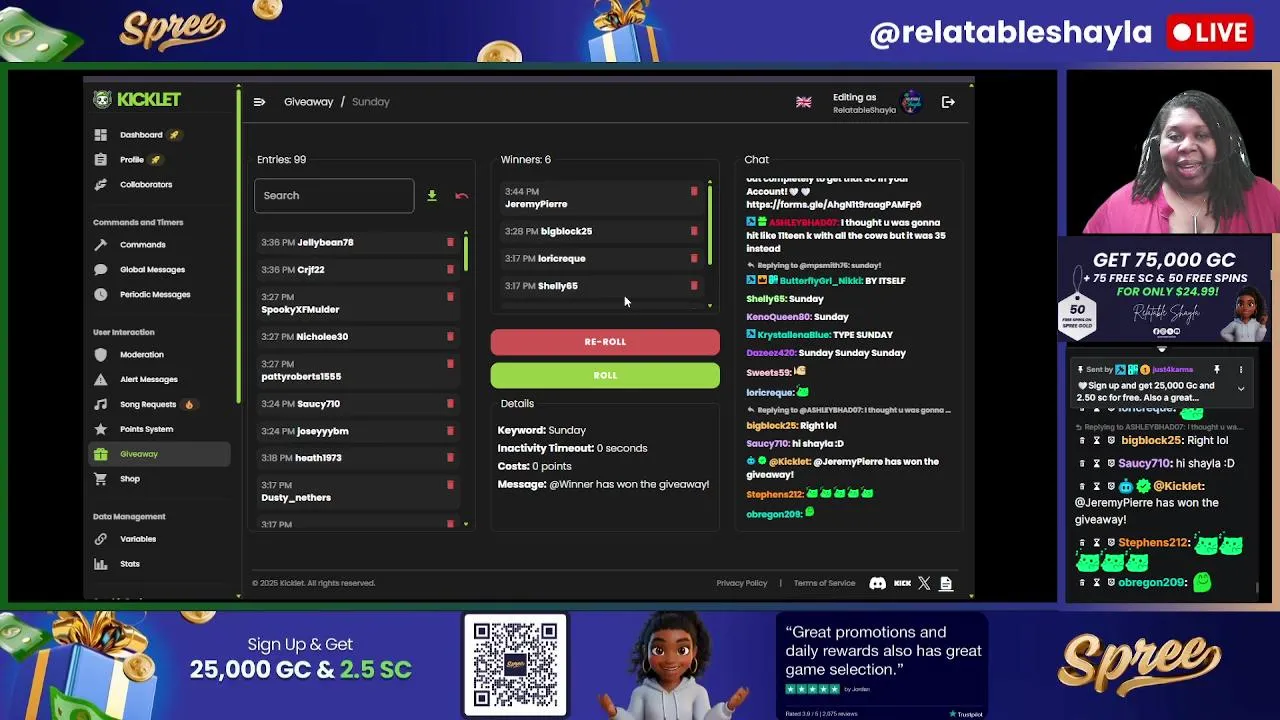Click the Shop cart icon
This screenshot has width=1280, height=720.
click(x=100, y=479)
